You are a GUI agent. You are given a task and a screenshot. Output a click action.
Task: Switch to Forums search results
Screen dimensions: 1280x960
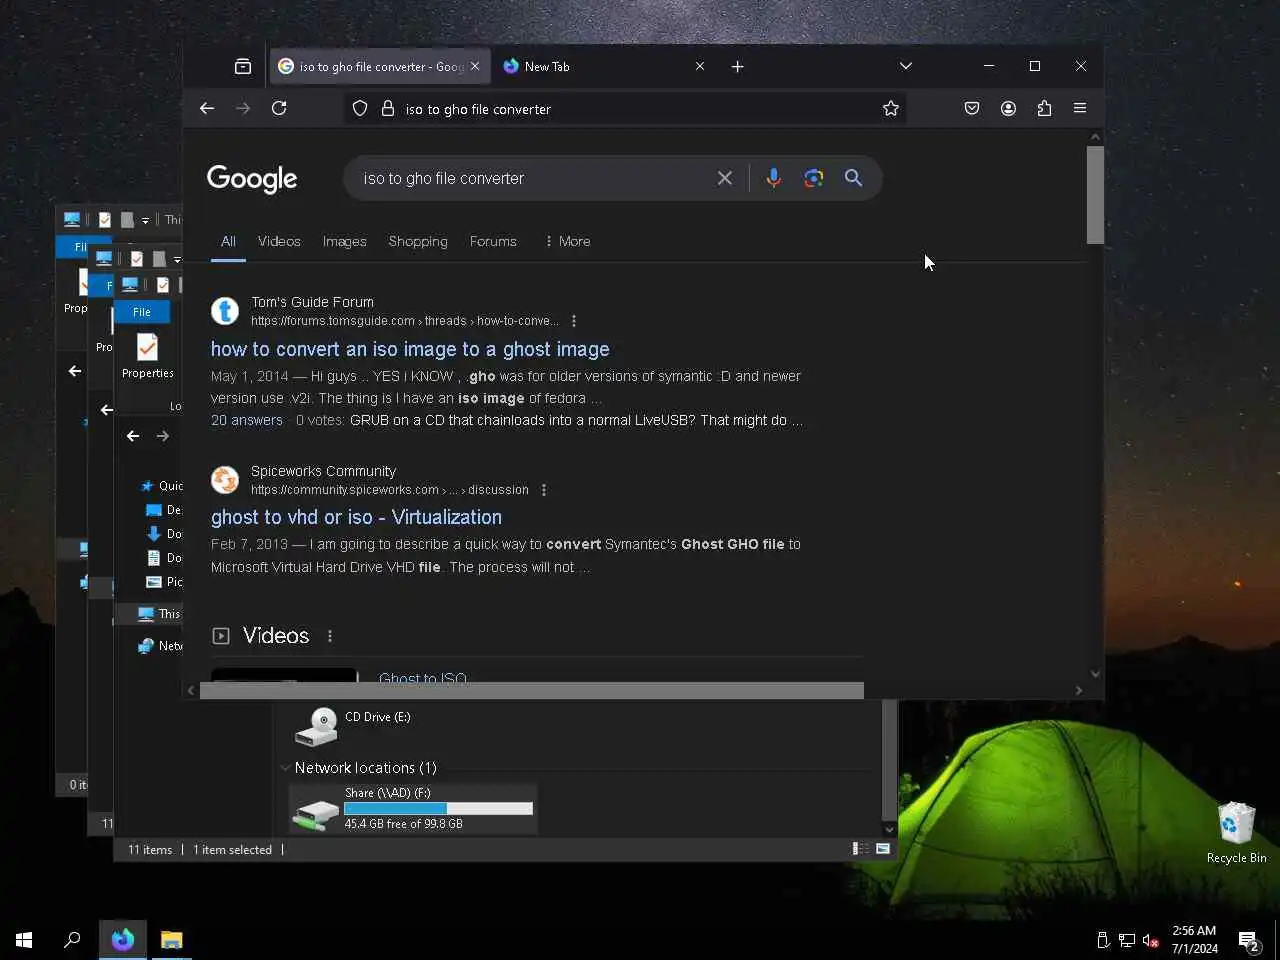pyautogui.click(x=493, y=241)
